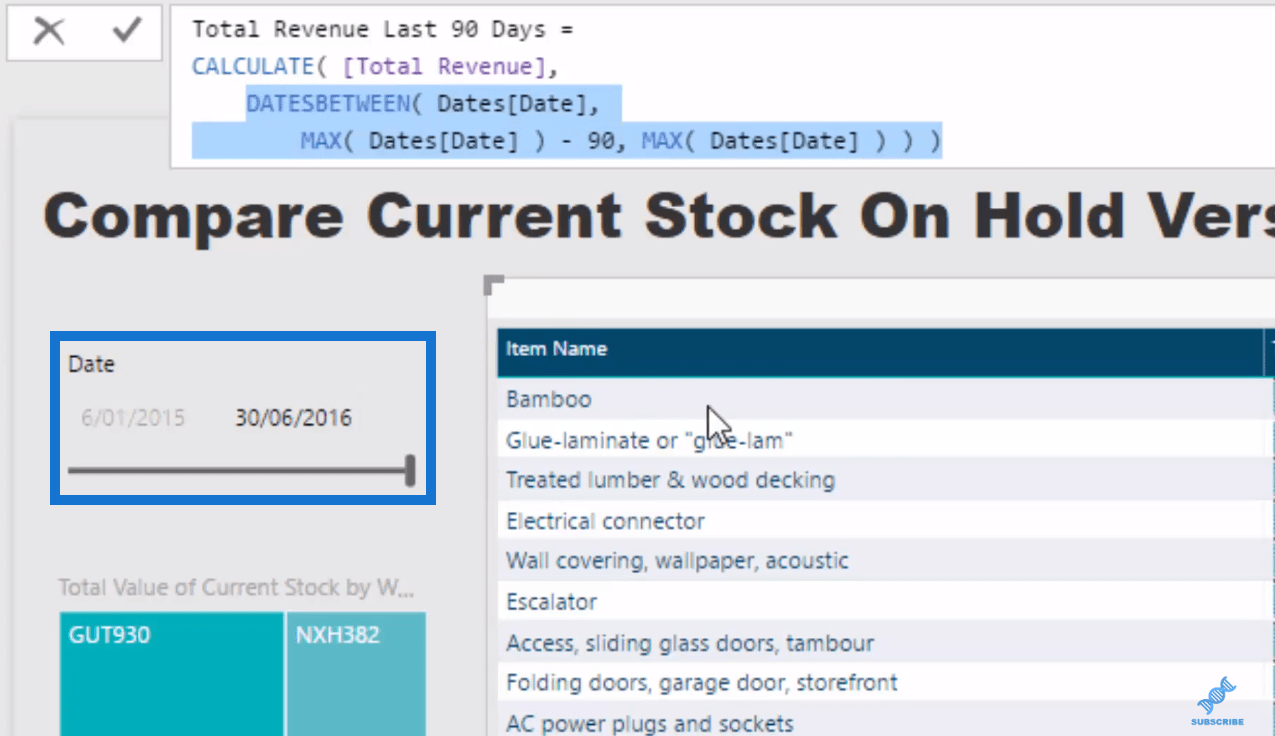Click the treemap title Total Value of Current Stock
The width and height of the screenshot is (1275, 736).
pos(236,587)
